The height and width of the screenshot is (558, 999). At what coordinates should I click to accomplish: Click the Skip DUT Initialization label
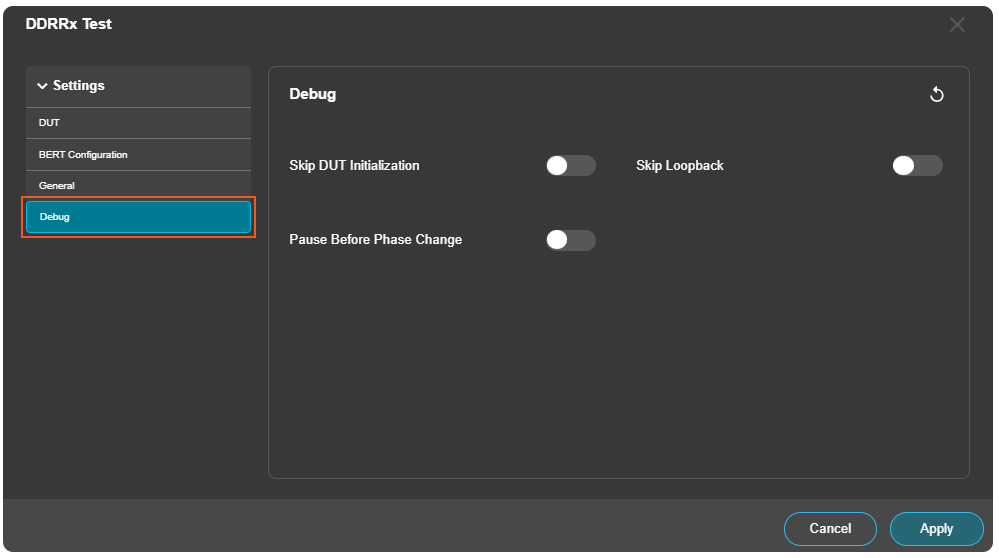coord(354,166)
